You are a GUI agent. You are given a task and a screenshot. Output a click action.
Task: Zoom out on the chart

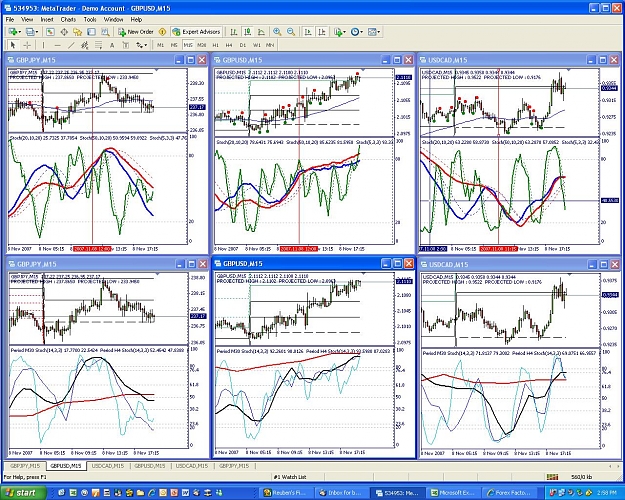(x=291, y=32)
